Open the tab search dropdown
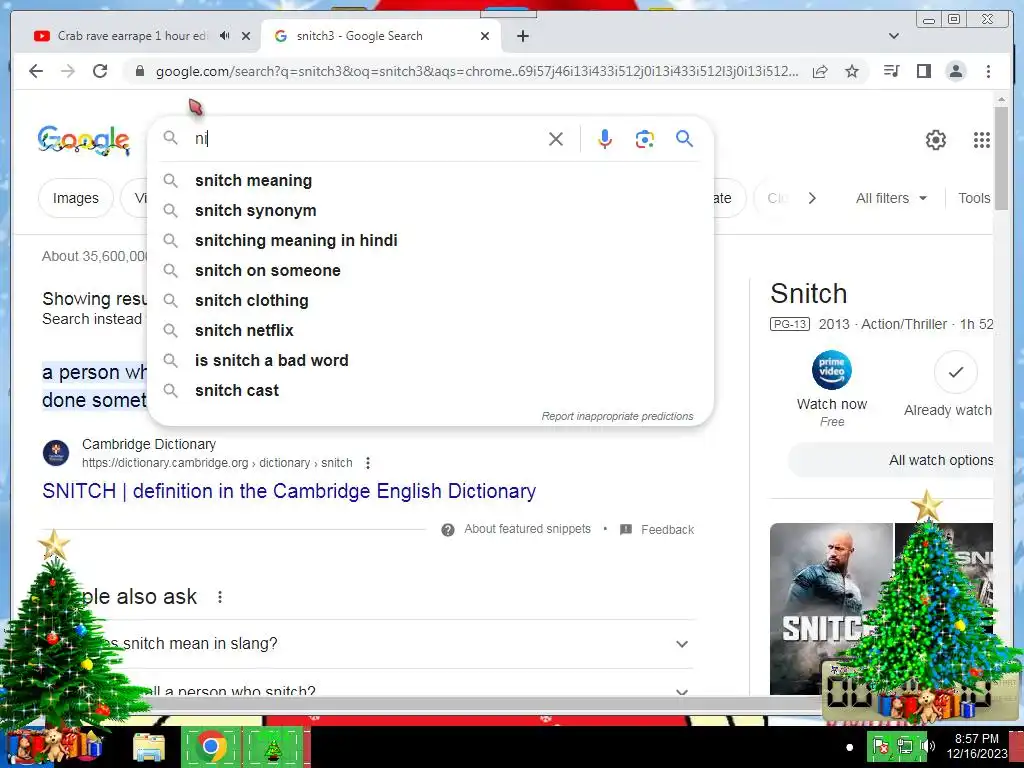The image size is (1024, 768). pyautogui.click(x=894, y=36)
